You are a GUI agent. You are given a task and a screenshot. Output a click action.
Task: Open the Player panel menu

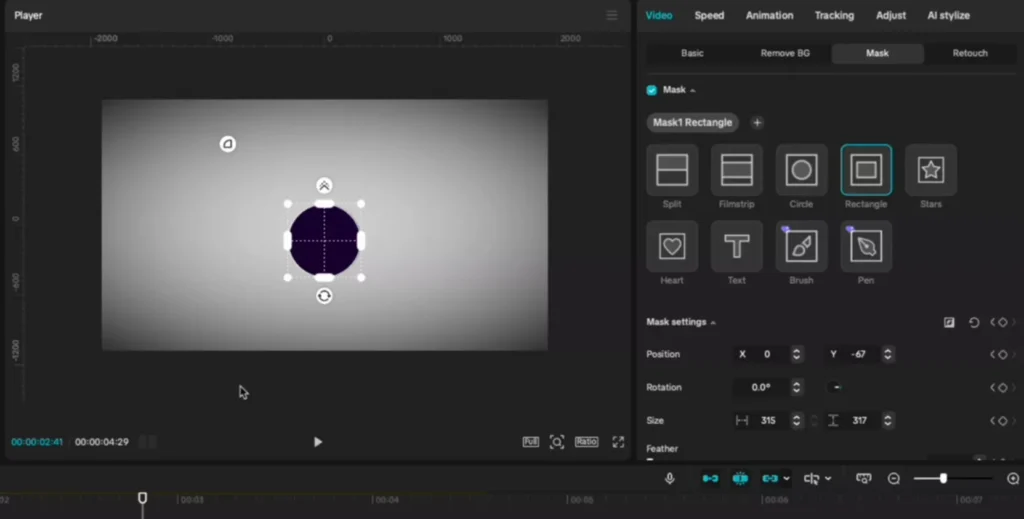tap(612, 16)
